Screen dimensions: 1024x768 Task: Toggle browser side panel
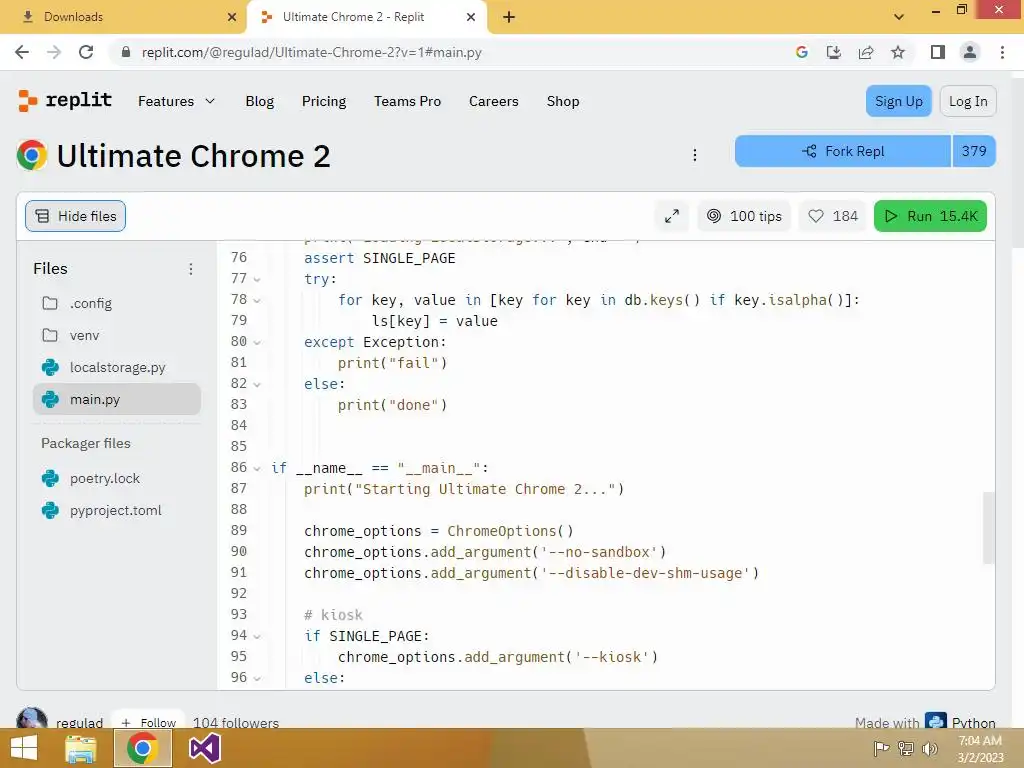click(938, 52)
